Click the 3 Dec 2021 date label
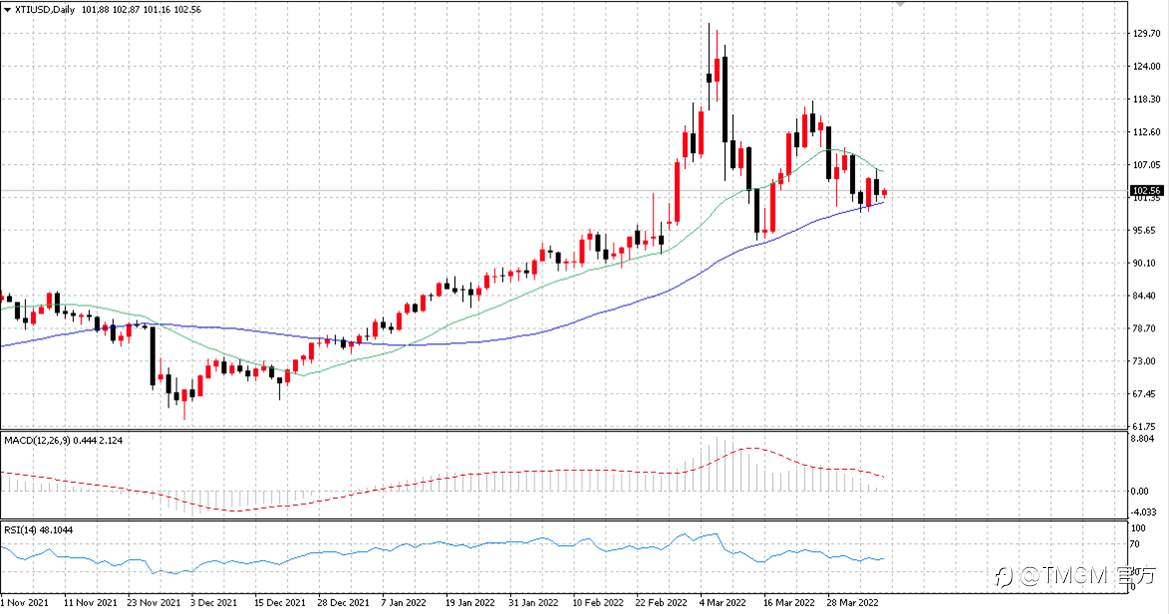1169x614 pixels. click(x=214, y=602)
